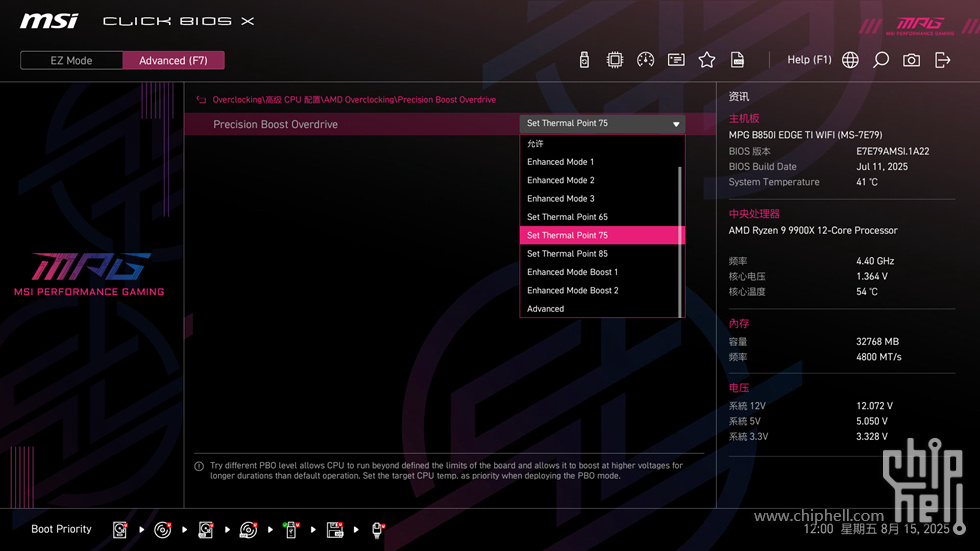Open the CPU chip icon in toolbar

[x=615, y=60]
